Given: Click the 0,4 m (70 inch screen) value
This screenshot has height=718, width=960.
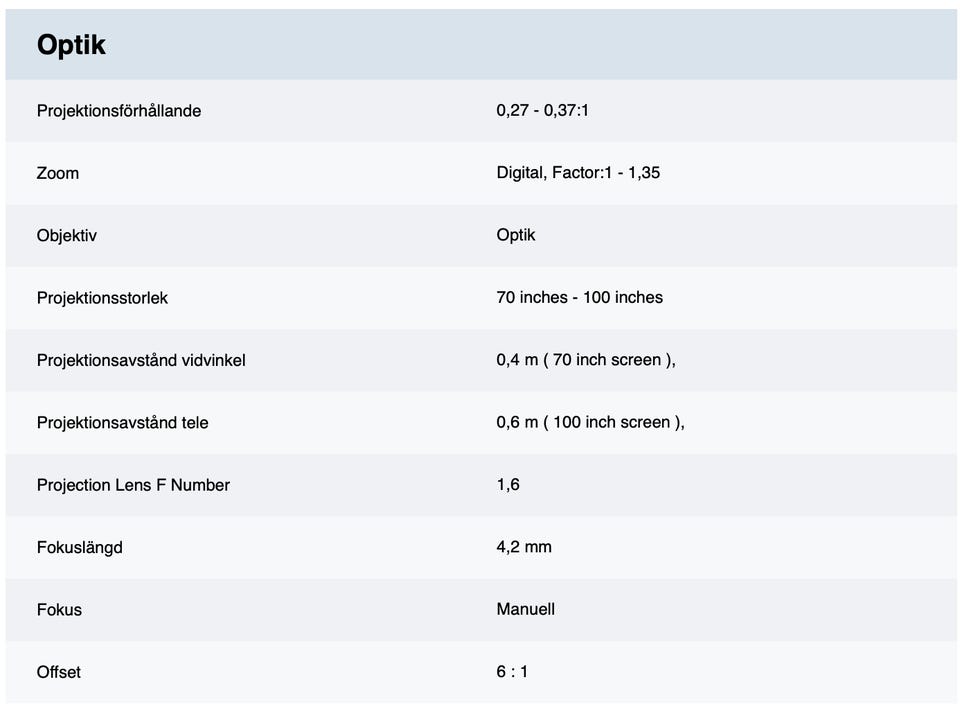Looking at the screenshot, I should coord(586,359).
